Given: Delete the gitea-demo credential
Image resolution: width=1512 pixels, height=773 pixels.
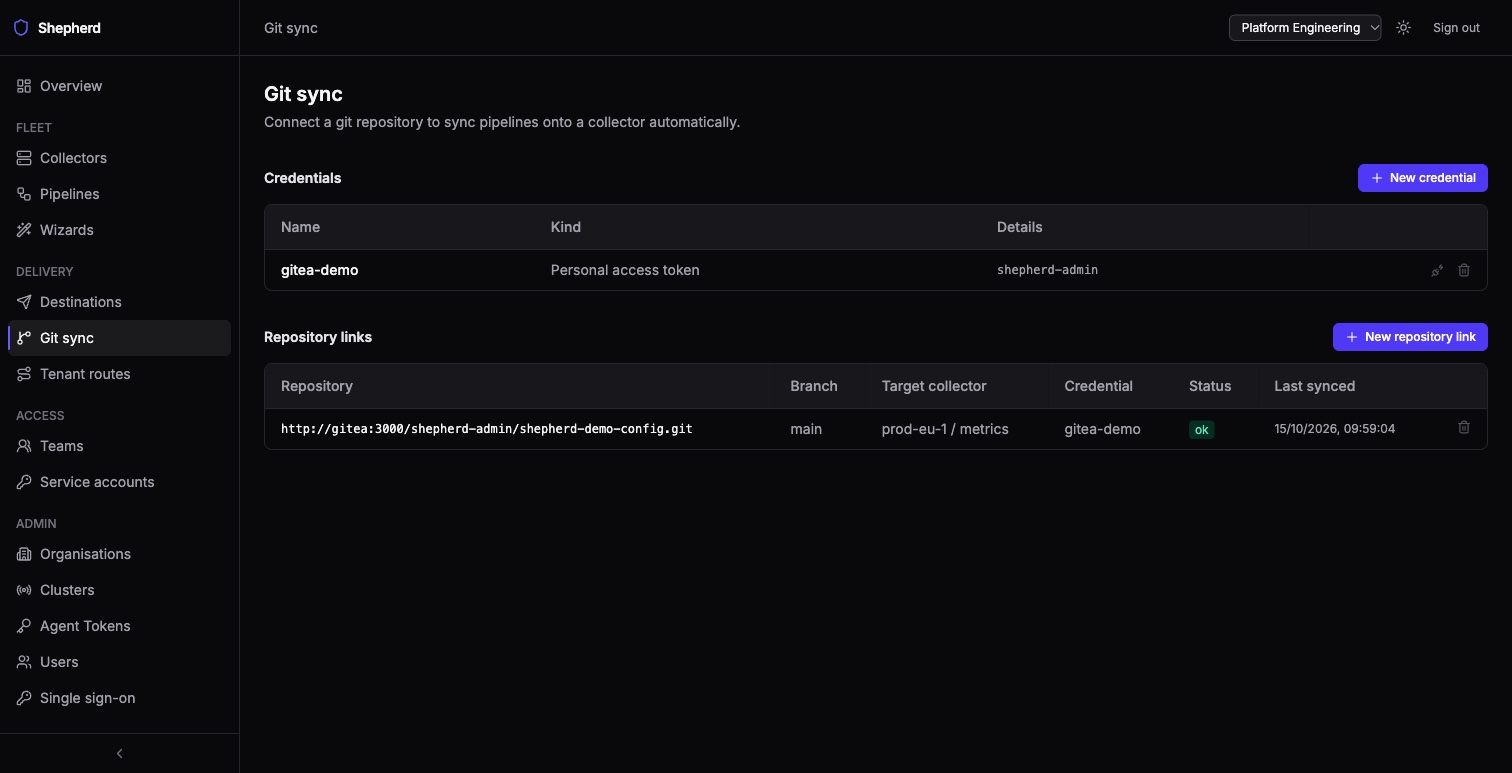Looking at the screenshot, I should (1464, 270).
